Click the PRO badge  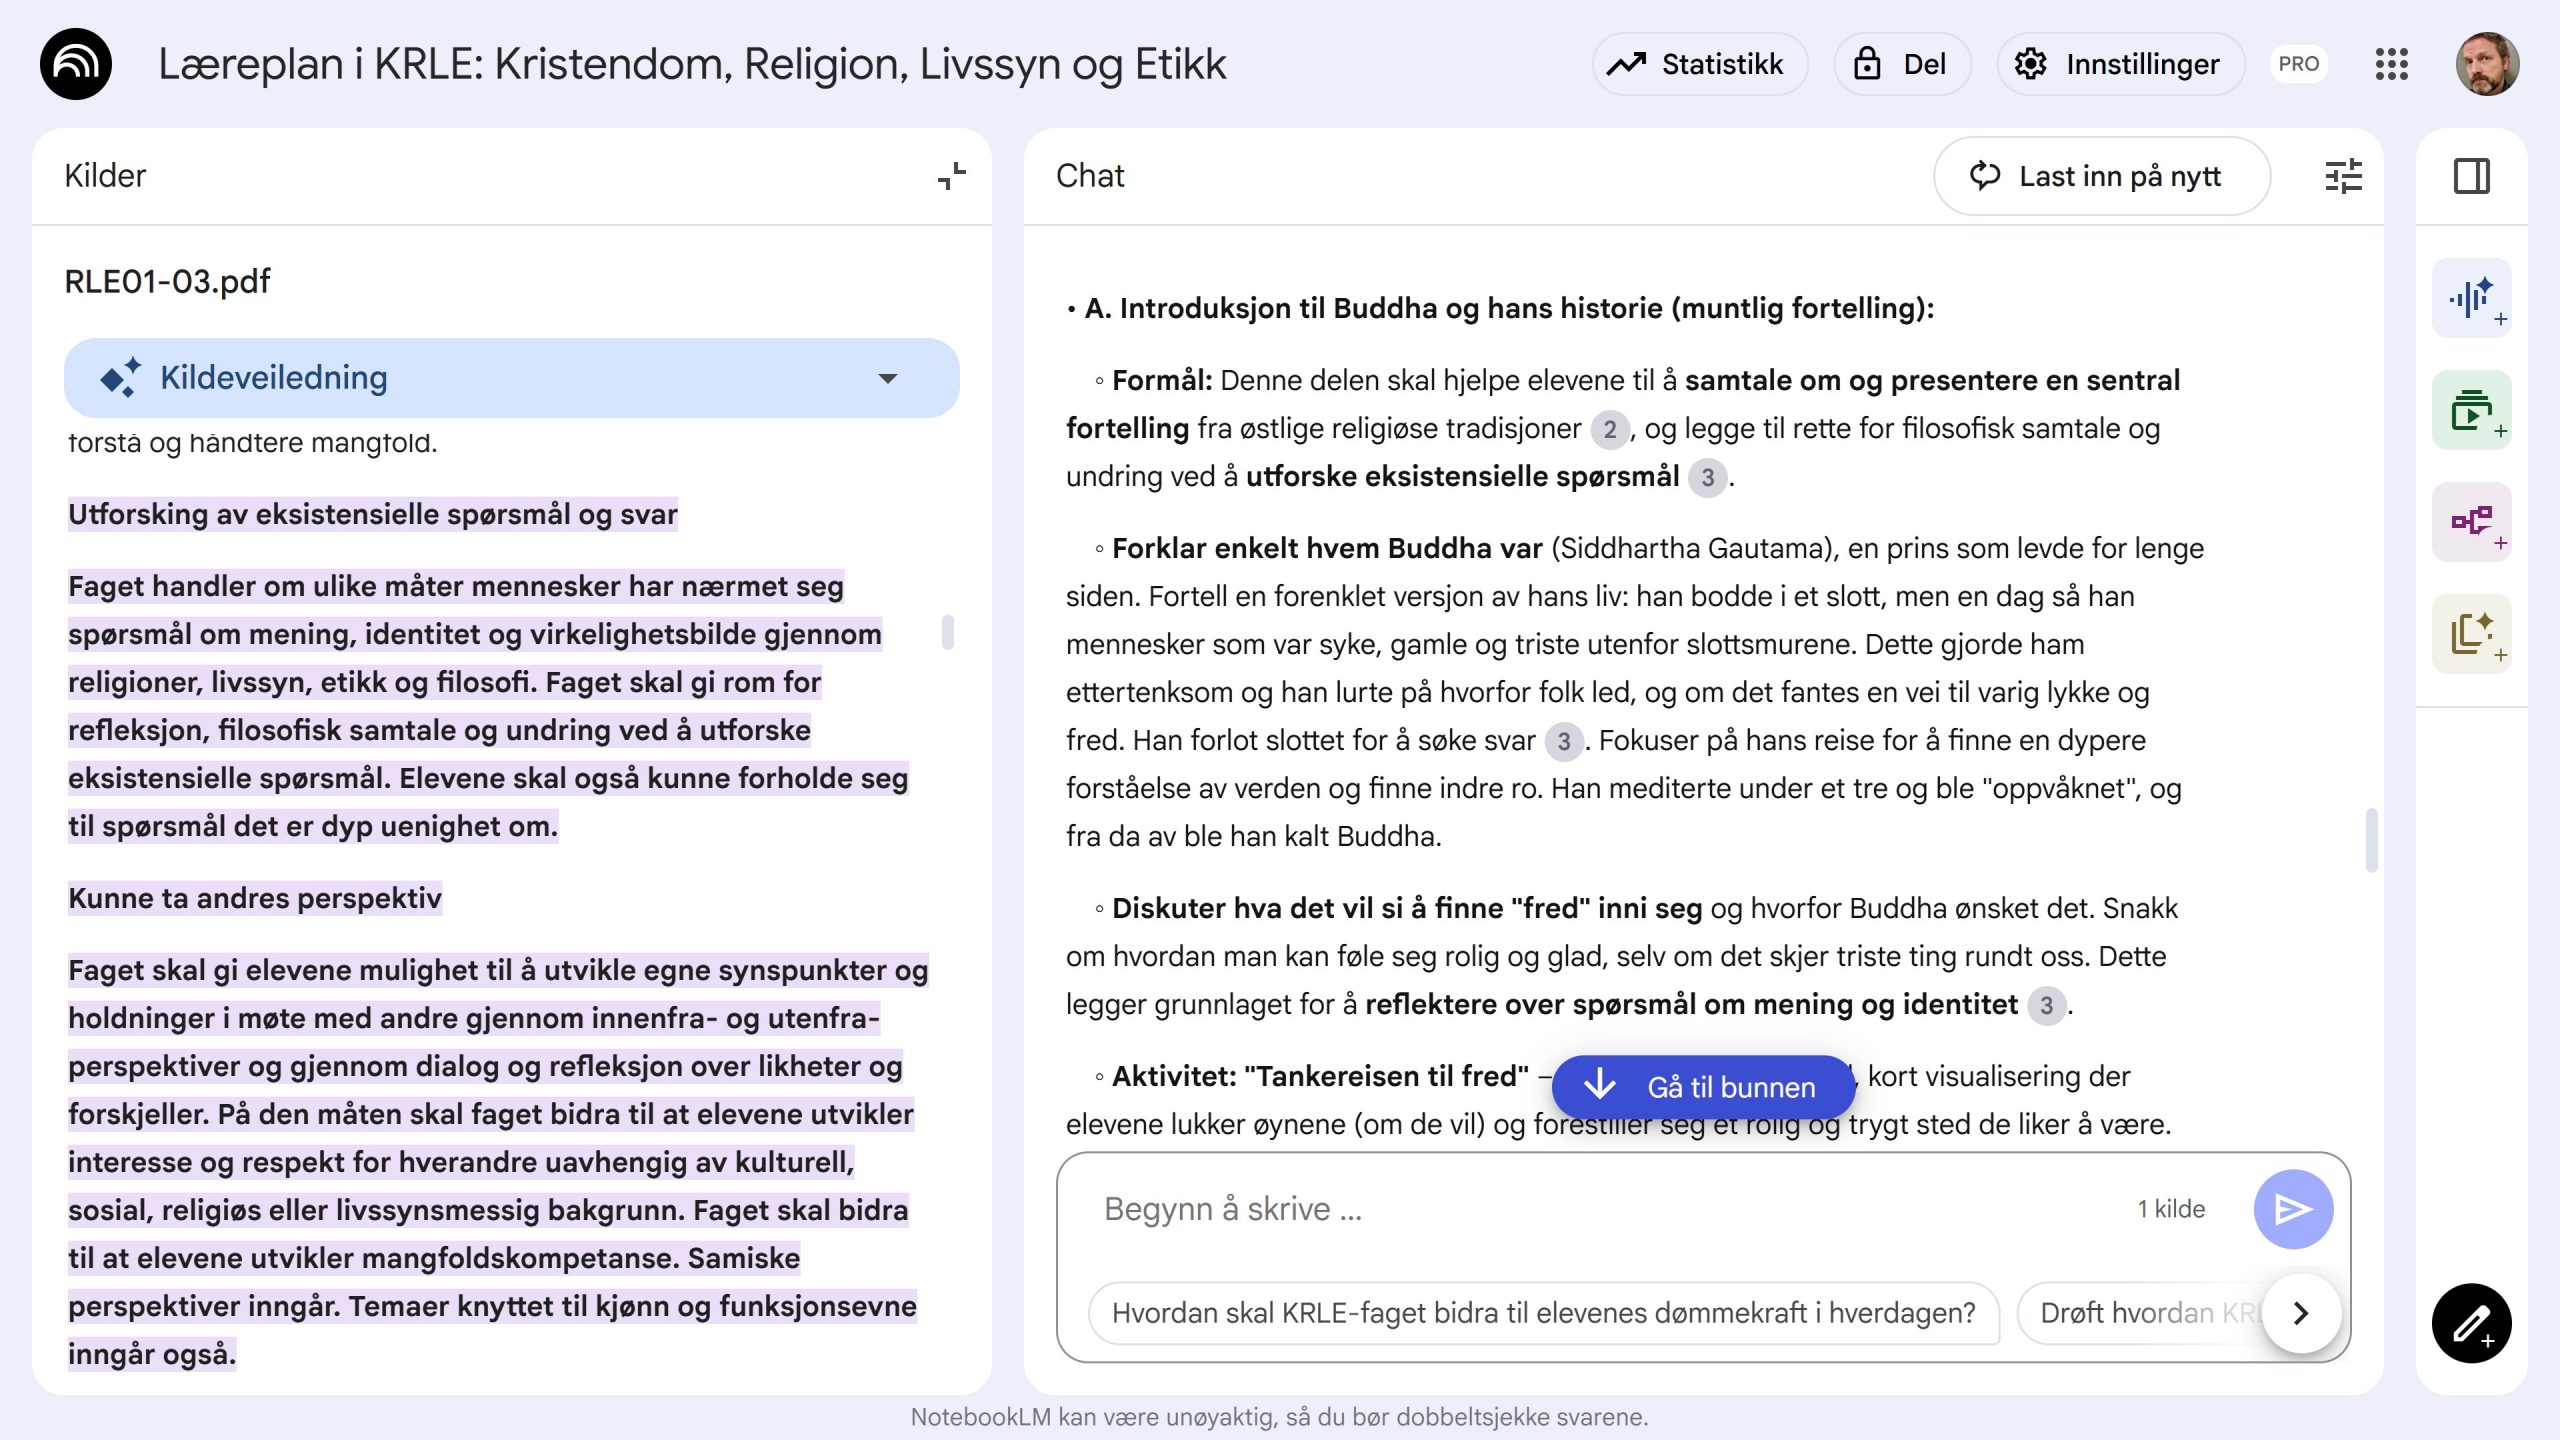click(x=2298, y=64)
